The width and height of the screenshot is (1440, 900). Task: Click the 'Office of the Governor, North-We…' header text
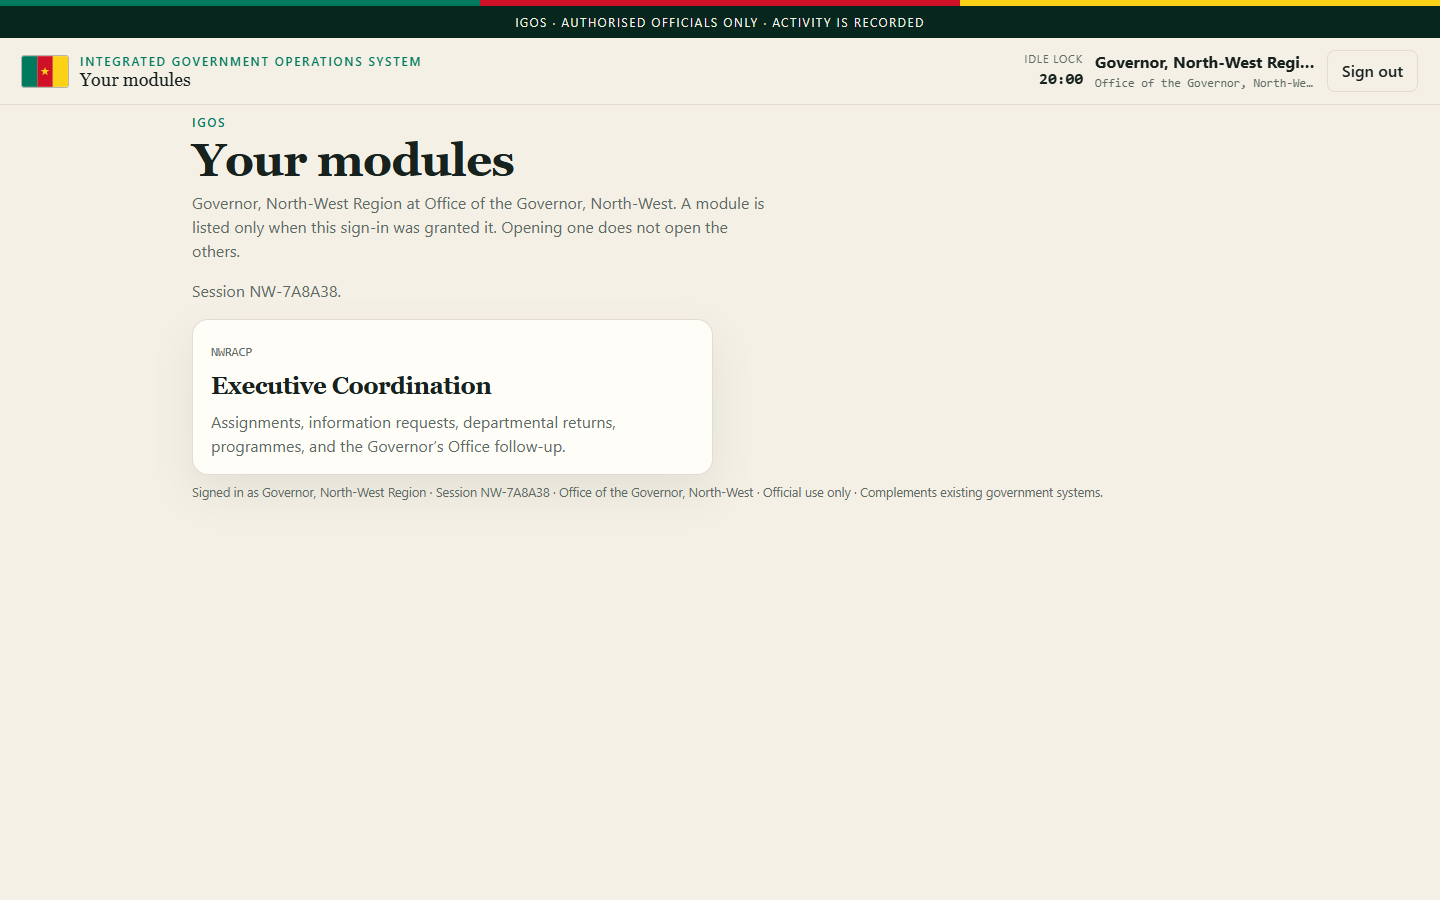pyautogui.click(x=1204, y=83)
